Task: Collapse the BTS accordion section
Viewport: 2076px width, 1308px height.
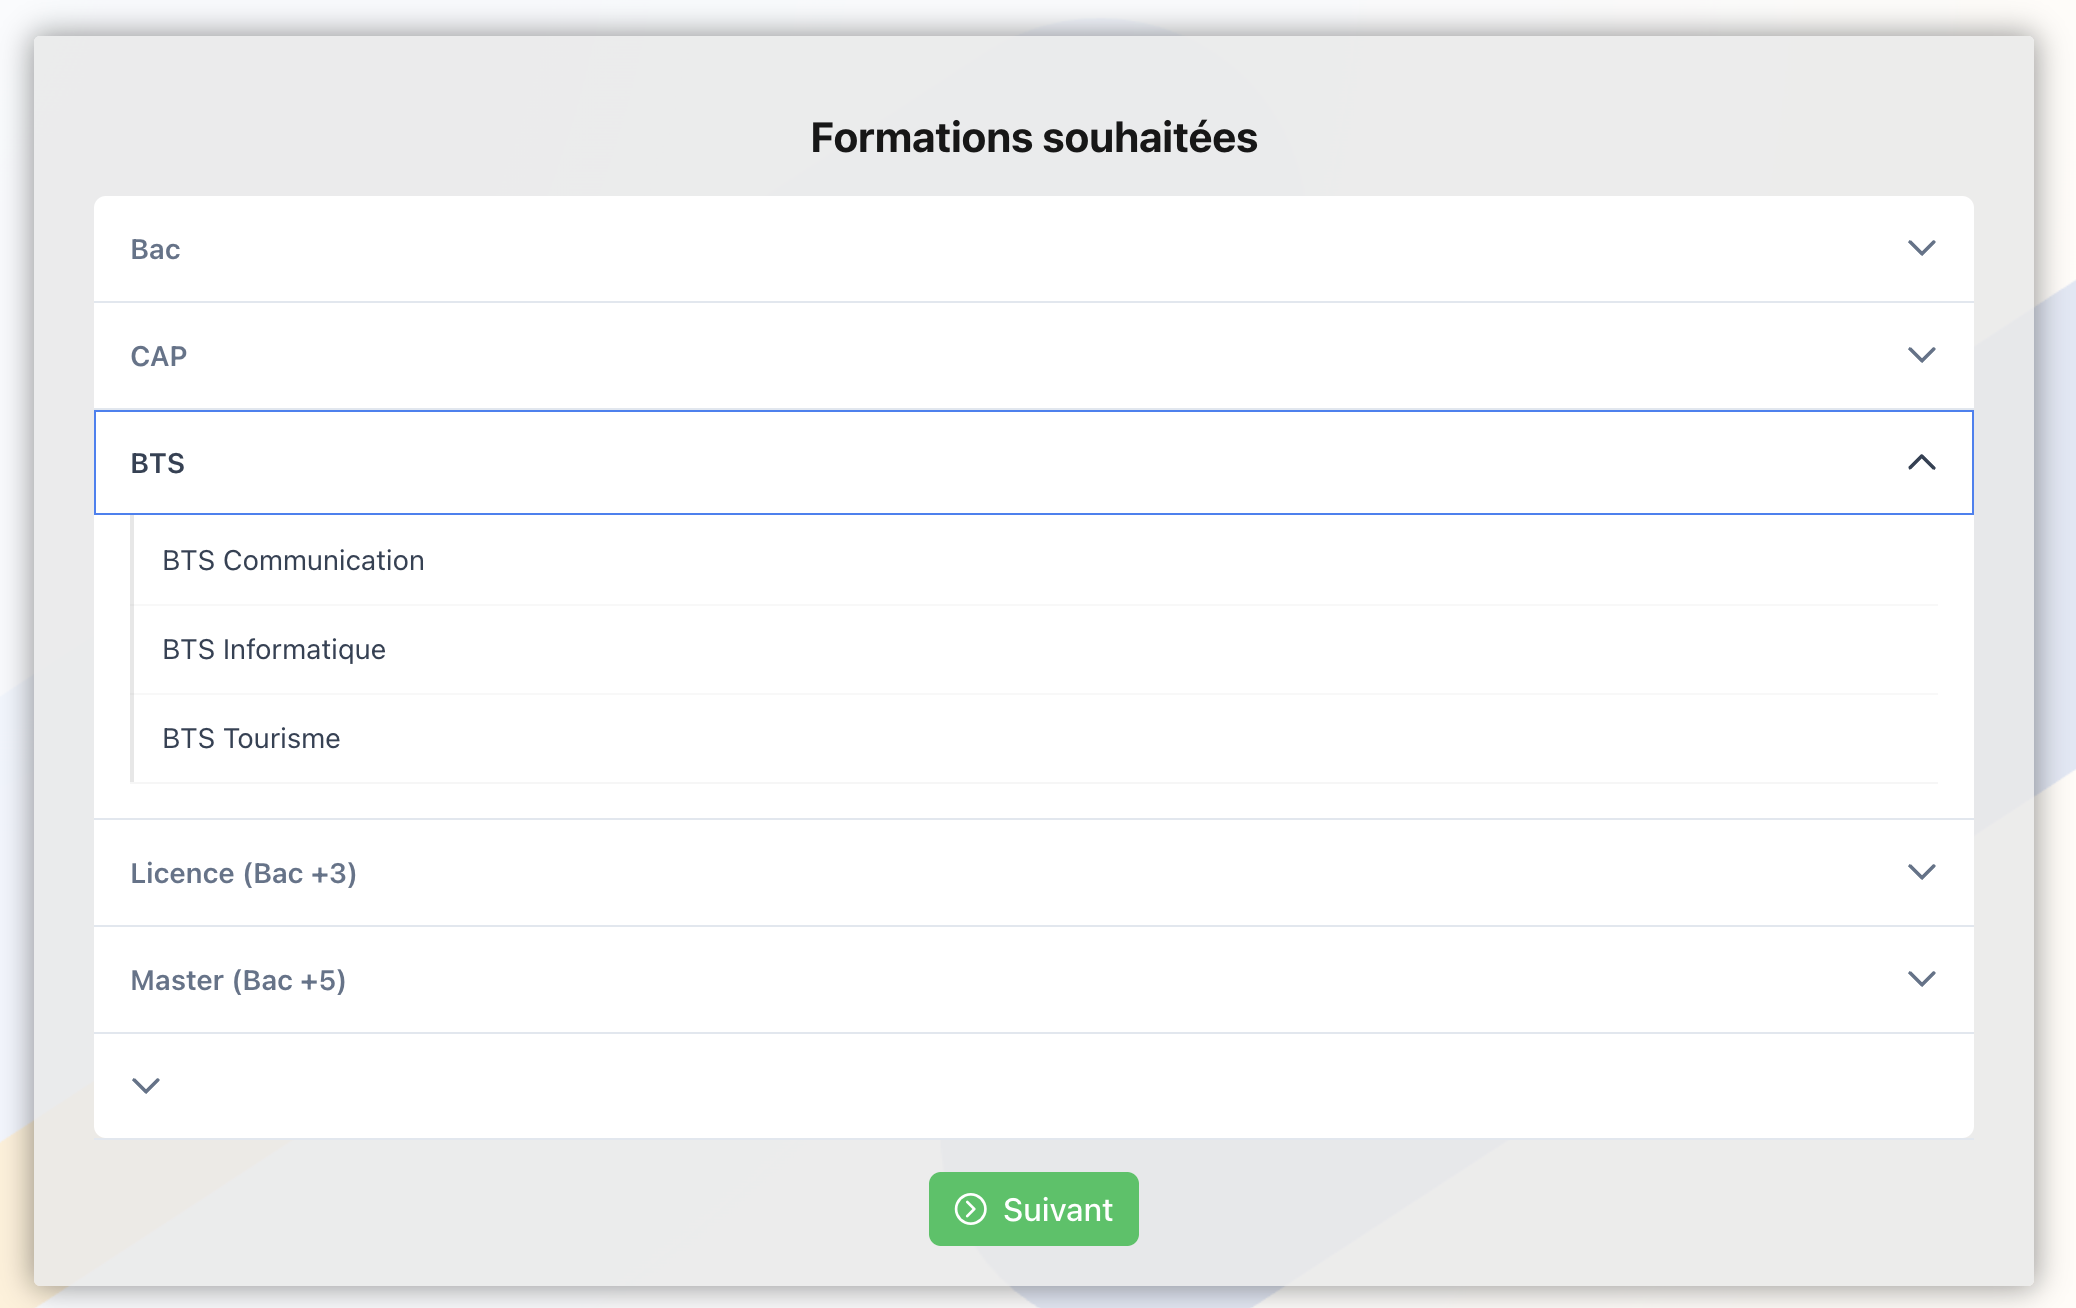Action: pyautogui.click(x=1034, y=462)
